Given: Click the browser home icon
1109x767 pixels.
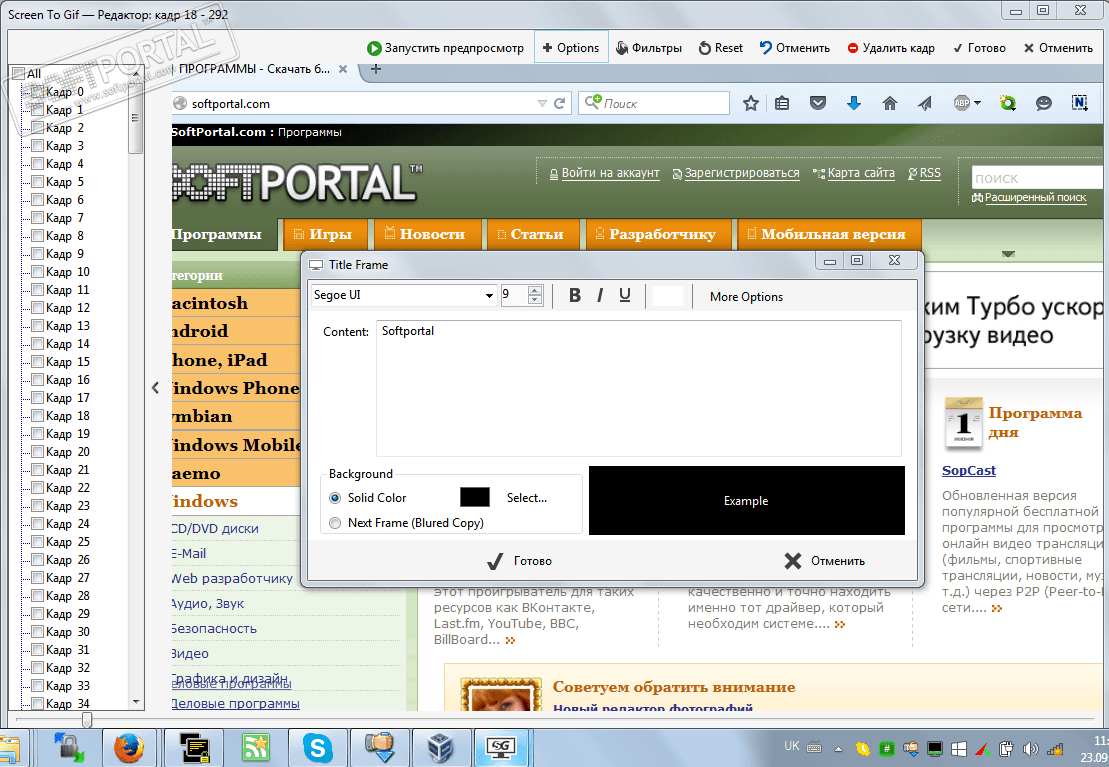Looking at the screenshot, I should click(890, 103).
